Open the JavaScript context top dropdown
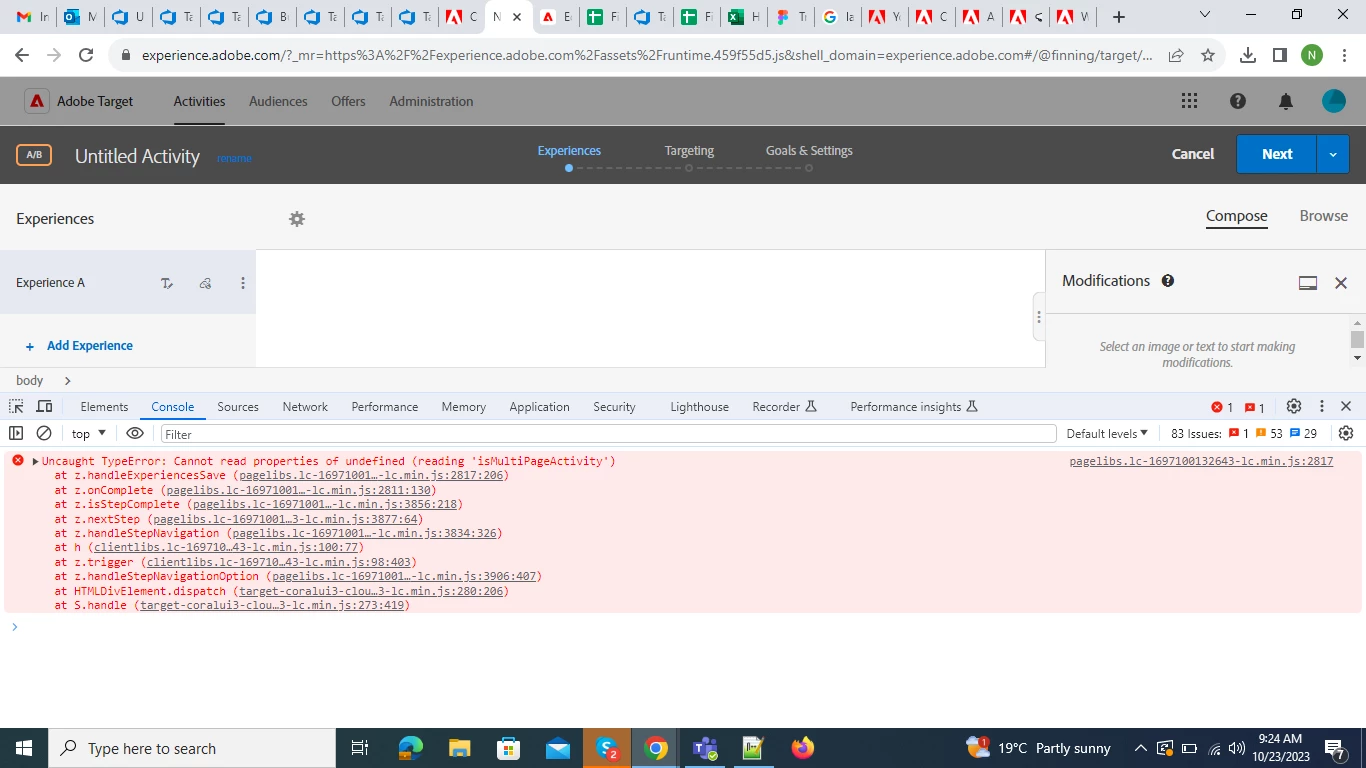This screenshot has width=1366, height=768. [x=89, y=434]
